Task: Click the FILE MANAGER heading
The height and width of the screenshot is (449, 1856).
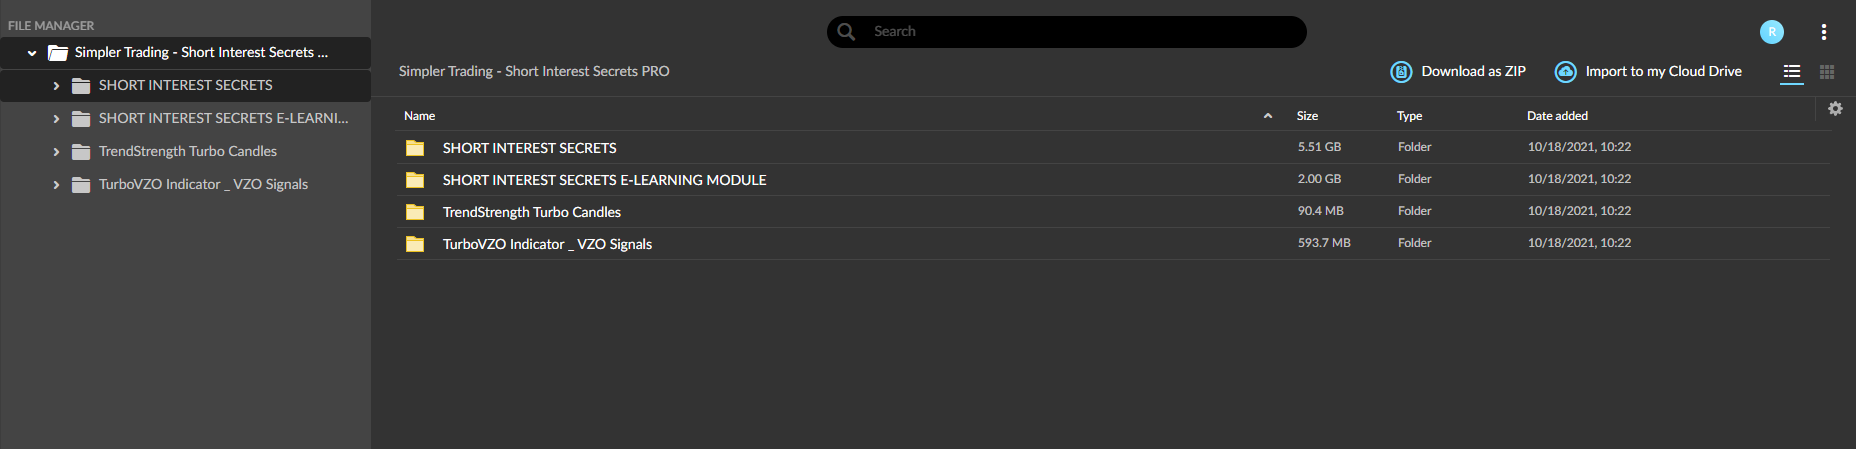Action: coord(51,26)
